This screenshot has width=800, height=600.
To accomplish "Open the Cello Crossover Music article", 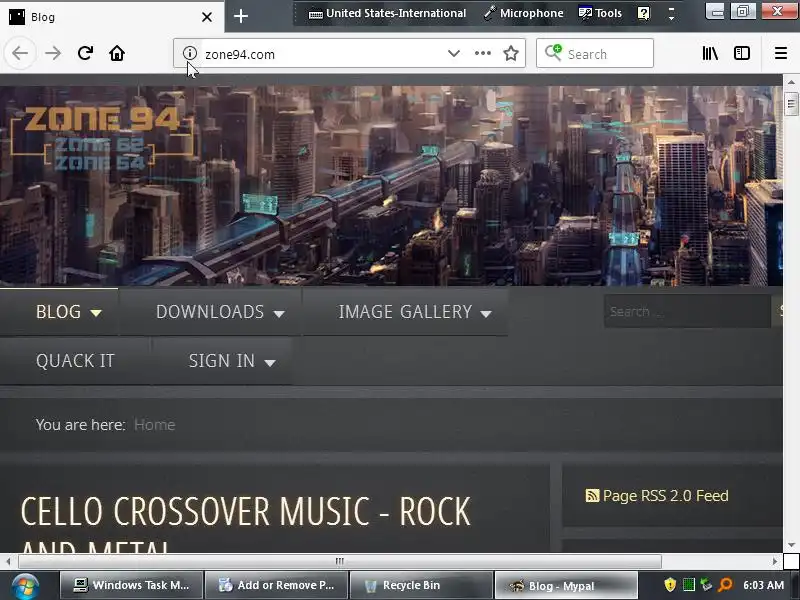I will tap(245, 523).
